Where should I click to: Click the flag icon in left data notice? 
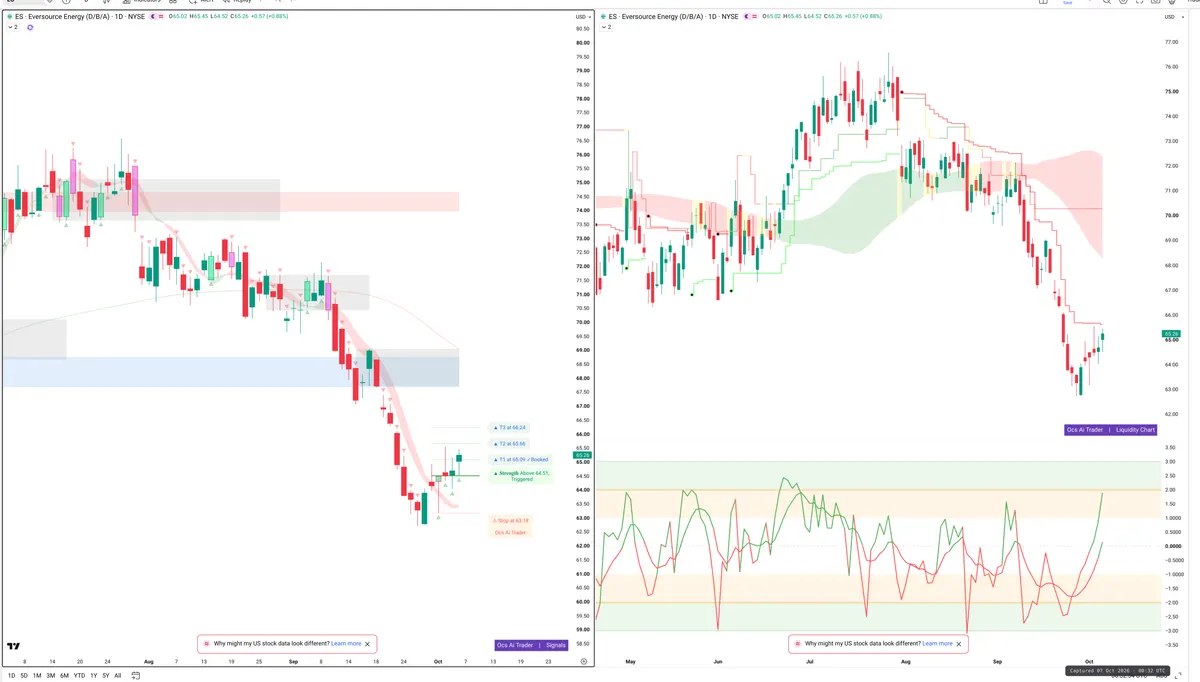tap(206, 644)
